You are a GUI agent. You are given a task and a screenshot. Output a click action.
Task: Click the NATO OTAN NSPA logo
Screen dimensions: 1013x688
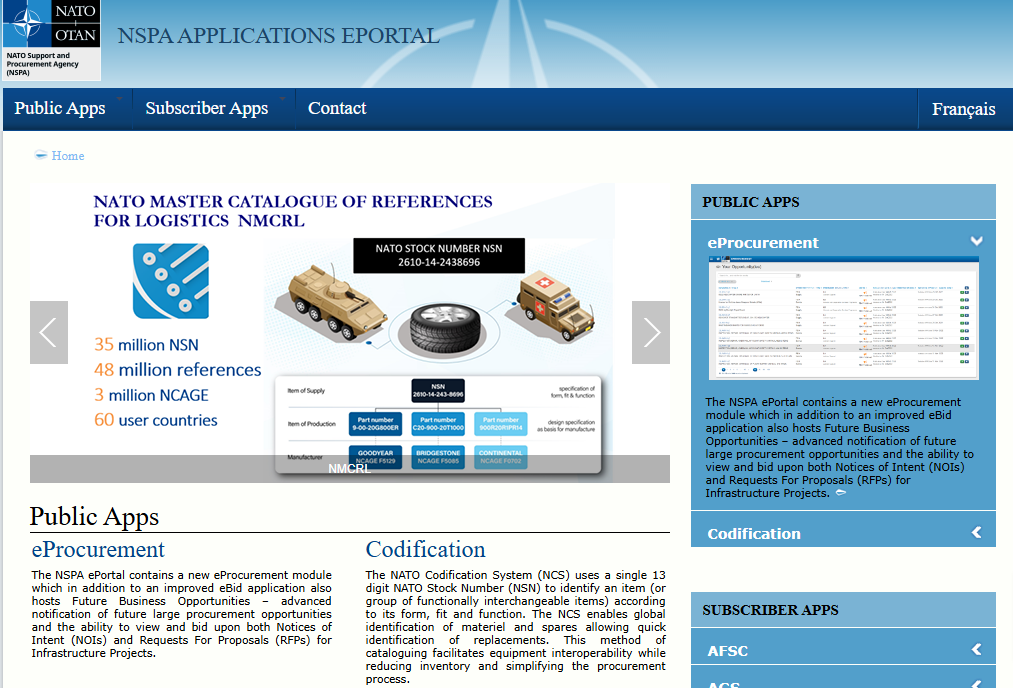(x=52, y=40)
